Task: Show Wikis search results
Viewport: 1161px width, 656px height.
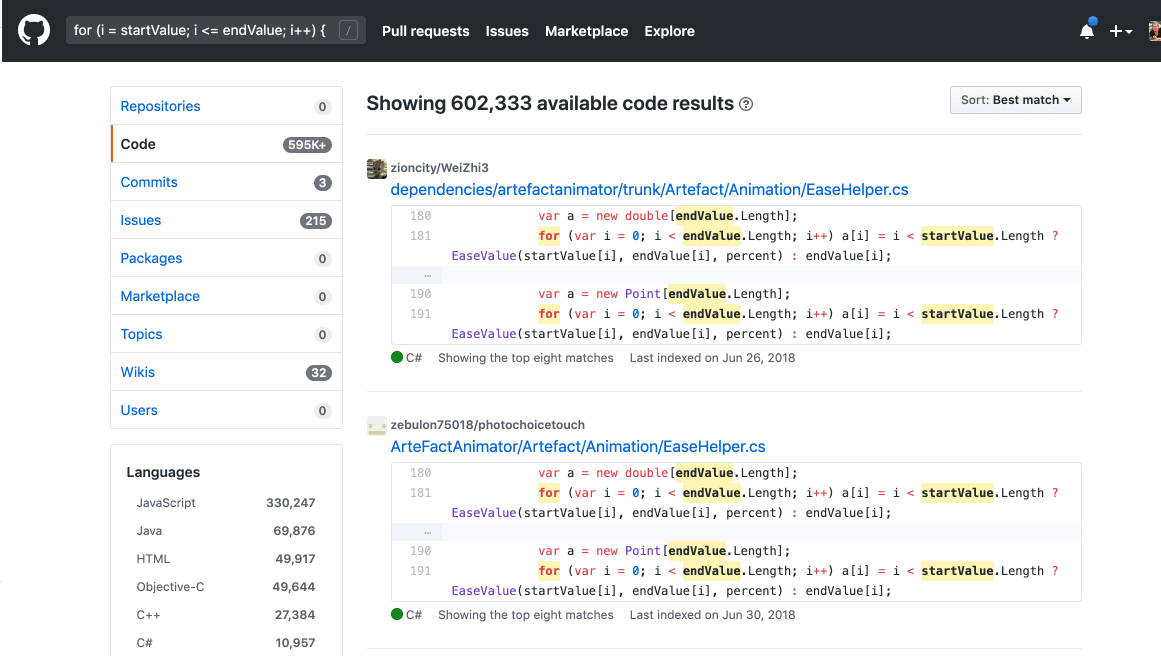Action: coord(138,372)
